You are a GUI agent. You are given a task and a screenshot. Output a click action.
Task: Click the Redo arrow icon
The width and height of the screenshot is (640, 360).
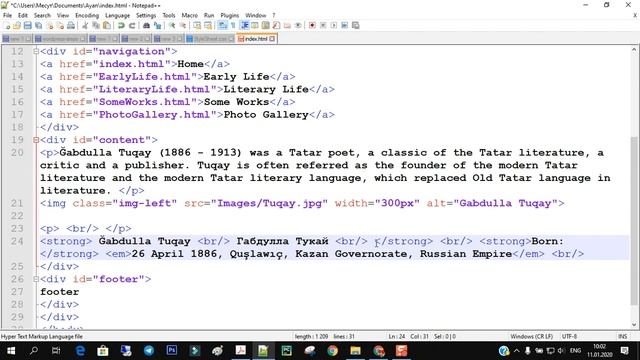tap(132, 25)
